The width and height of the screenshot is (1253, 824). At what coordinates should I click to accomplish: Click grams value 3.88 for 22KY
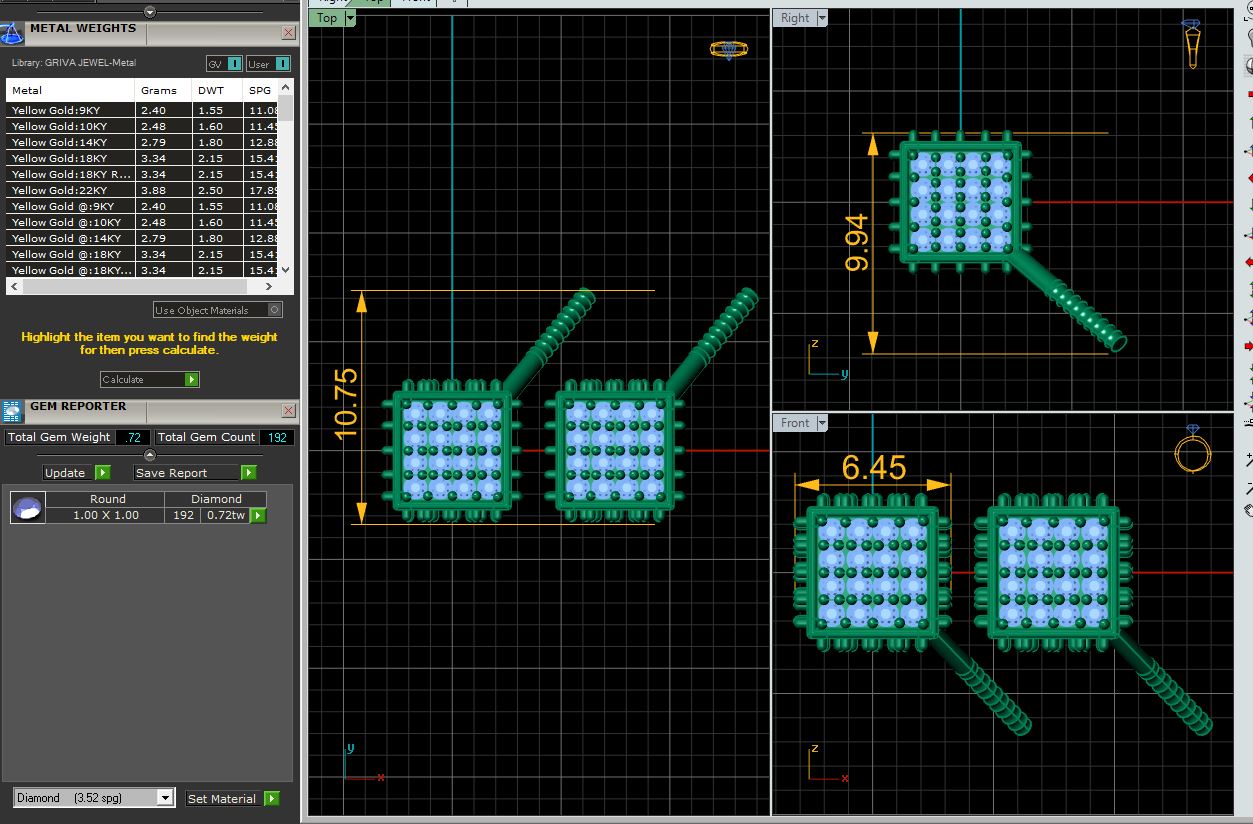(153, 190)
